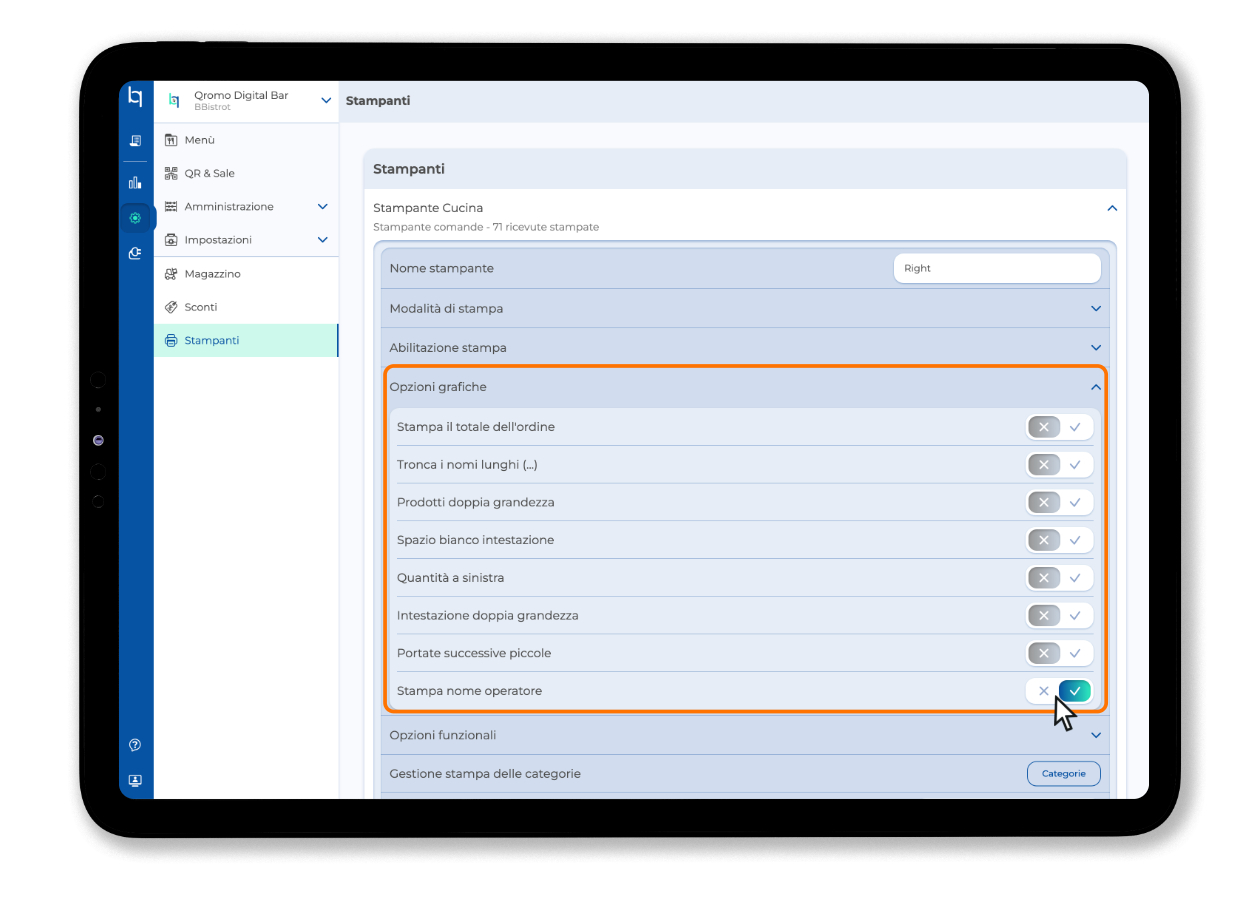Click the Sconti price tag icon
Viewport: 1250px width, 920px height.
(171, 307)
